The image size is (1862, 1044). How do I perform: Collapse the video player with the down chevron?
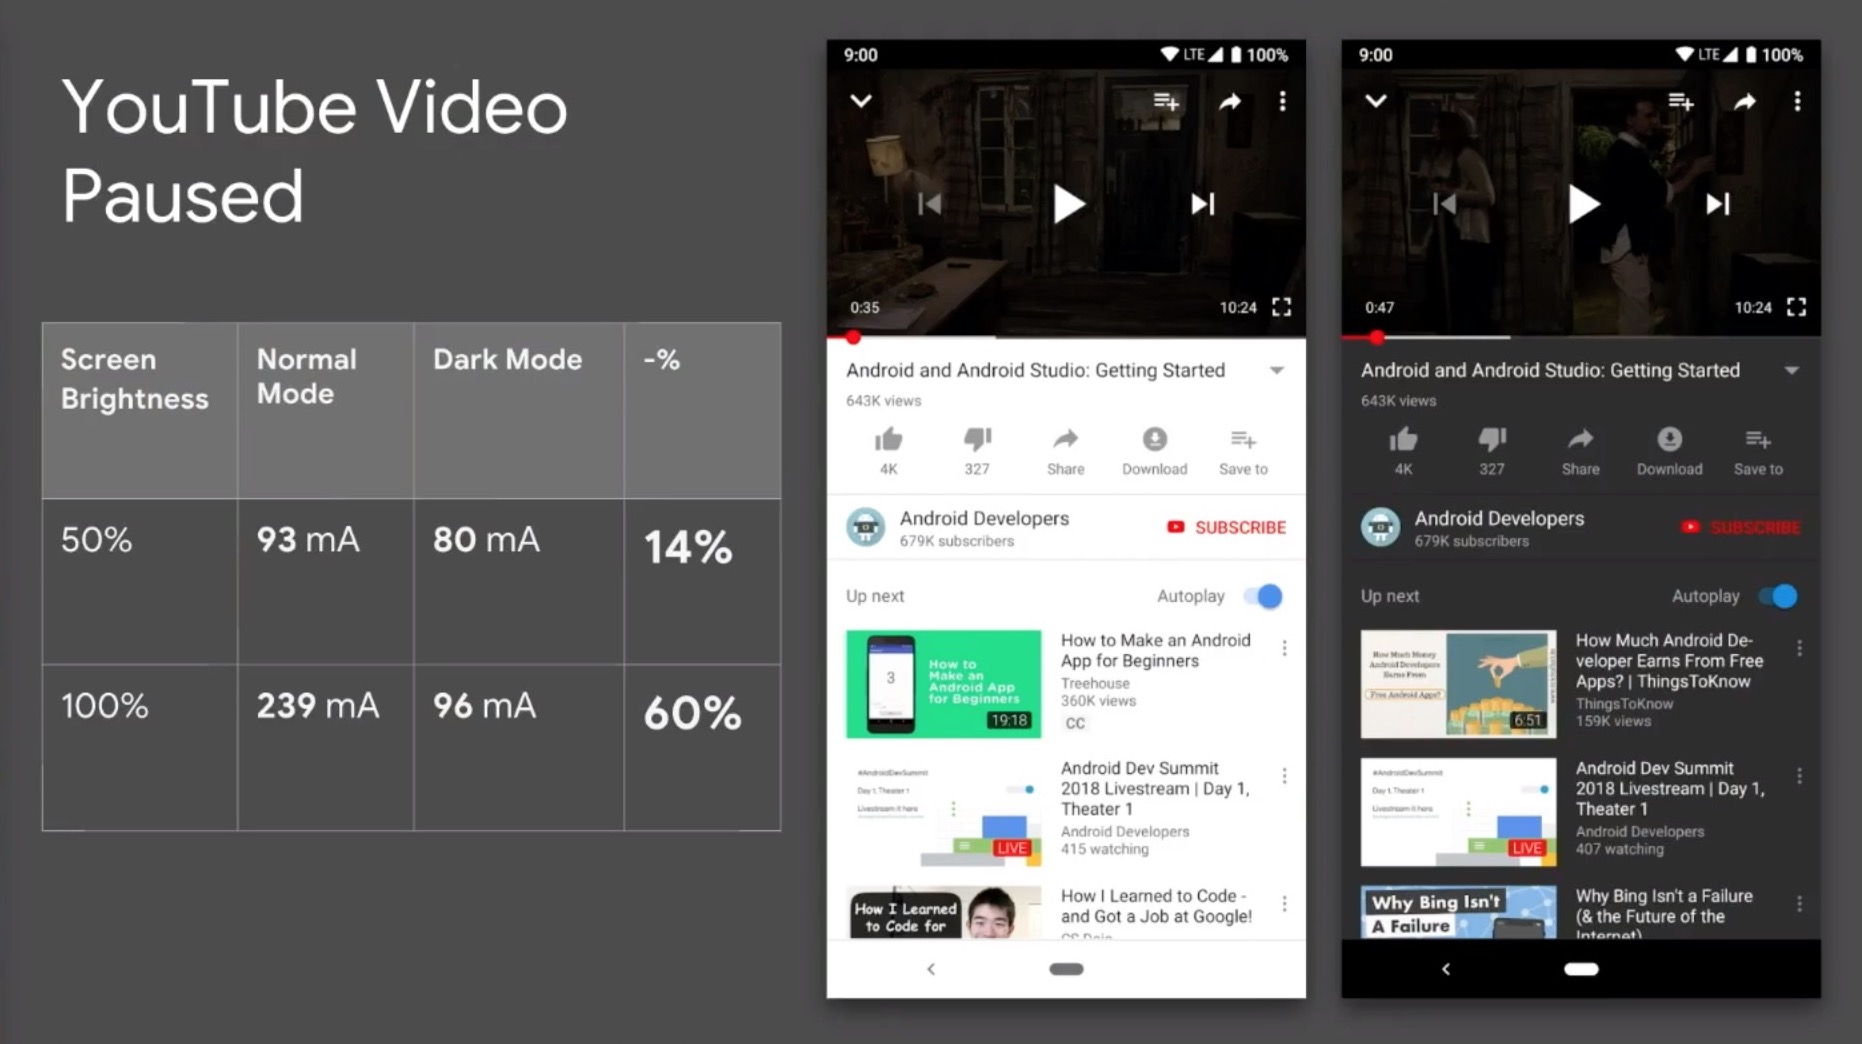point(860,101)
